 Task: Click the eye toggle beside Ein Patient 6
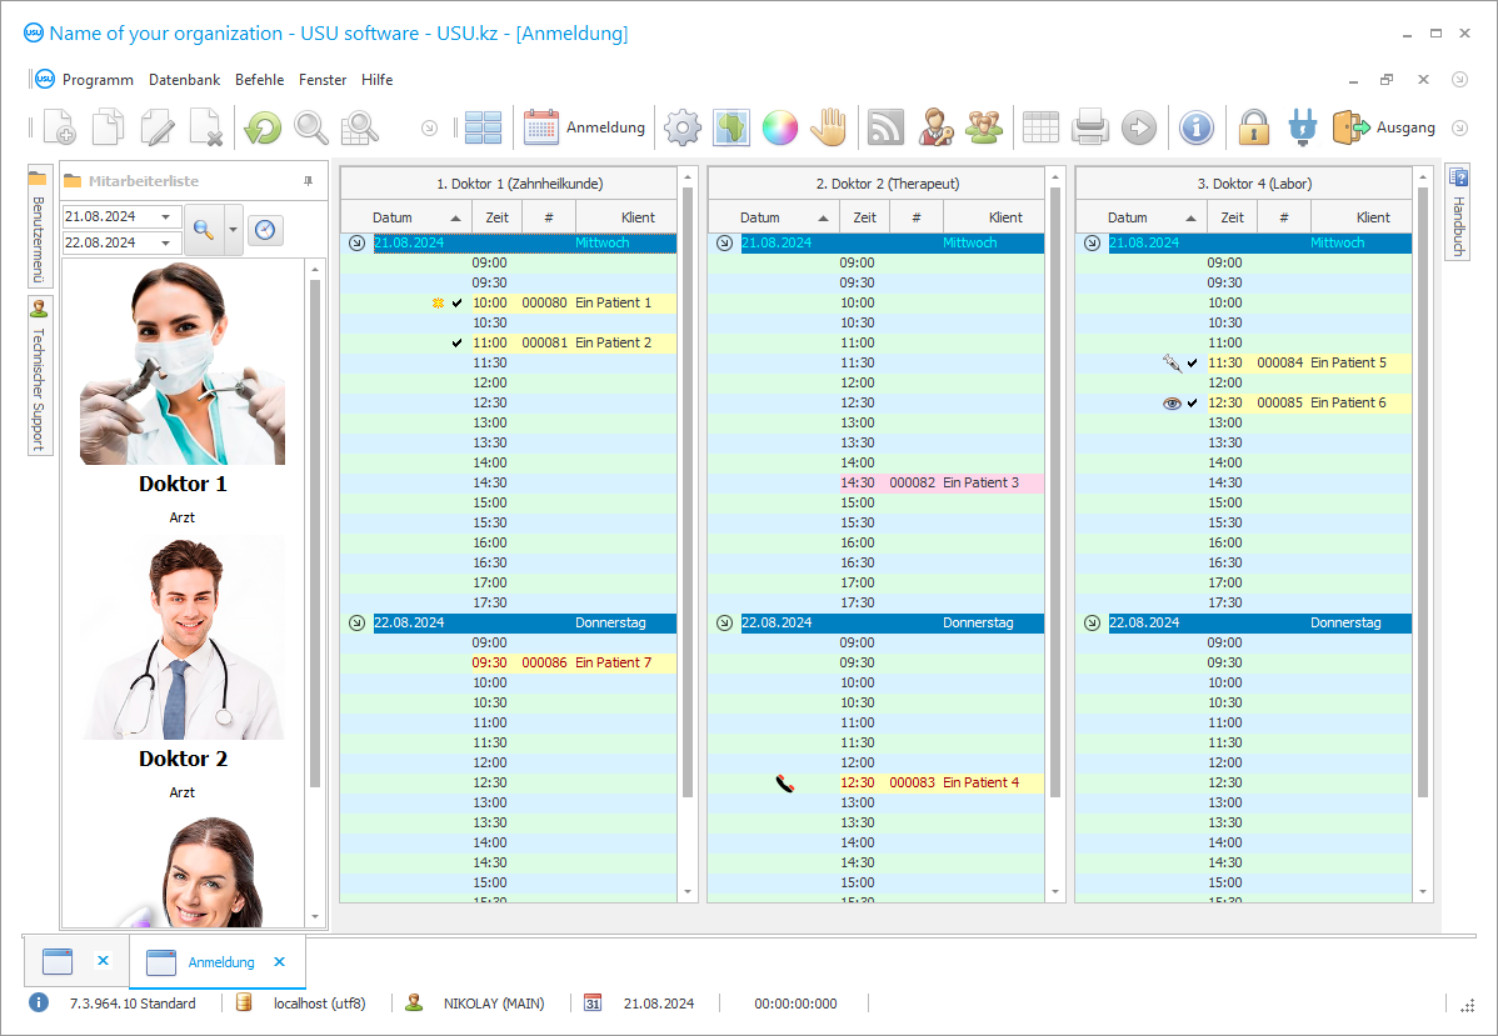(x=1171, y=402)
